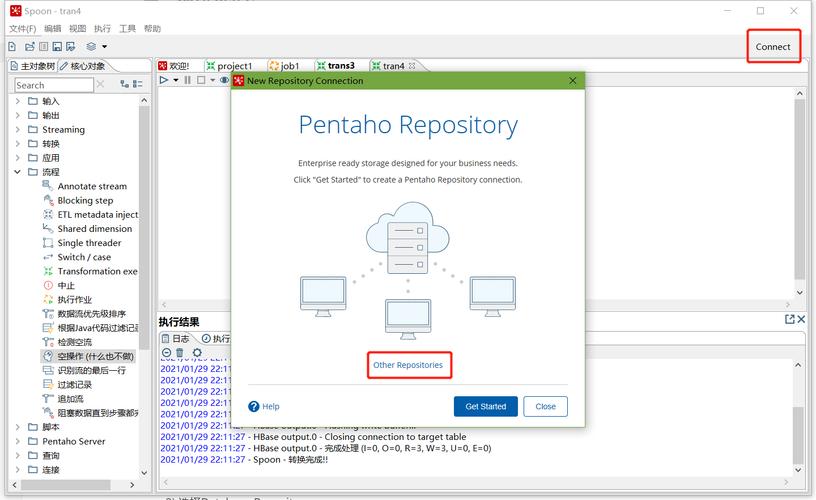Viewport: 816px width, 500px height.
Task: Click the Pause transformation icon
Action: (x=187, y=80)
